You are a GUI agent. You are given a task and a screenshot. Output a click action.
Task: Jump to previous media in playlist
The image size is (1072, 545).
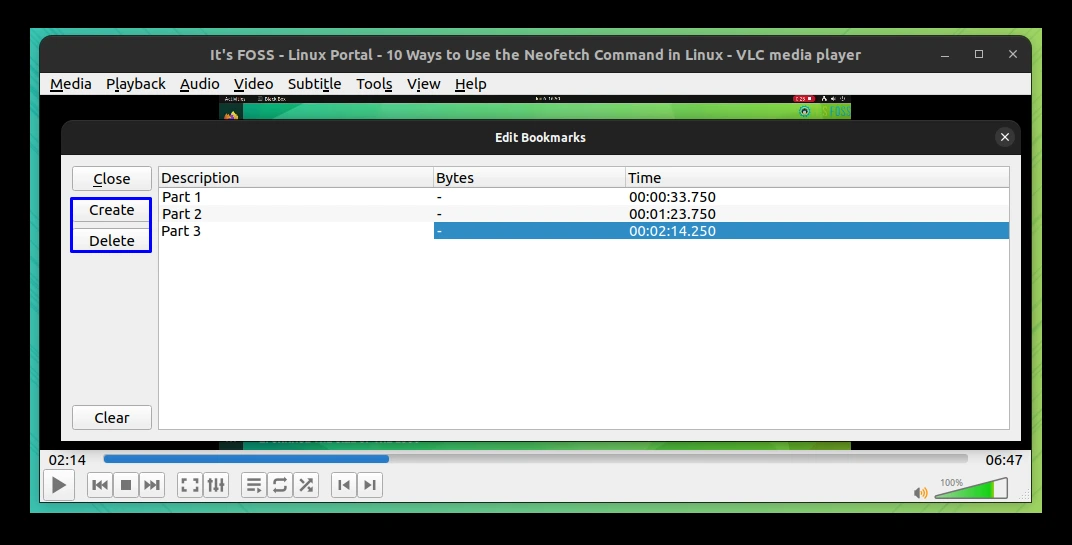[100, 485]
